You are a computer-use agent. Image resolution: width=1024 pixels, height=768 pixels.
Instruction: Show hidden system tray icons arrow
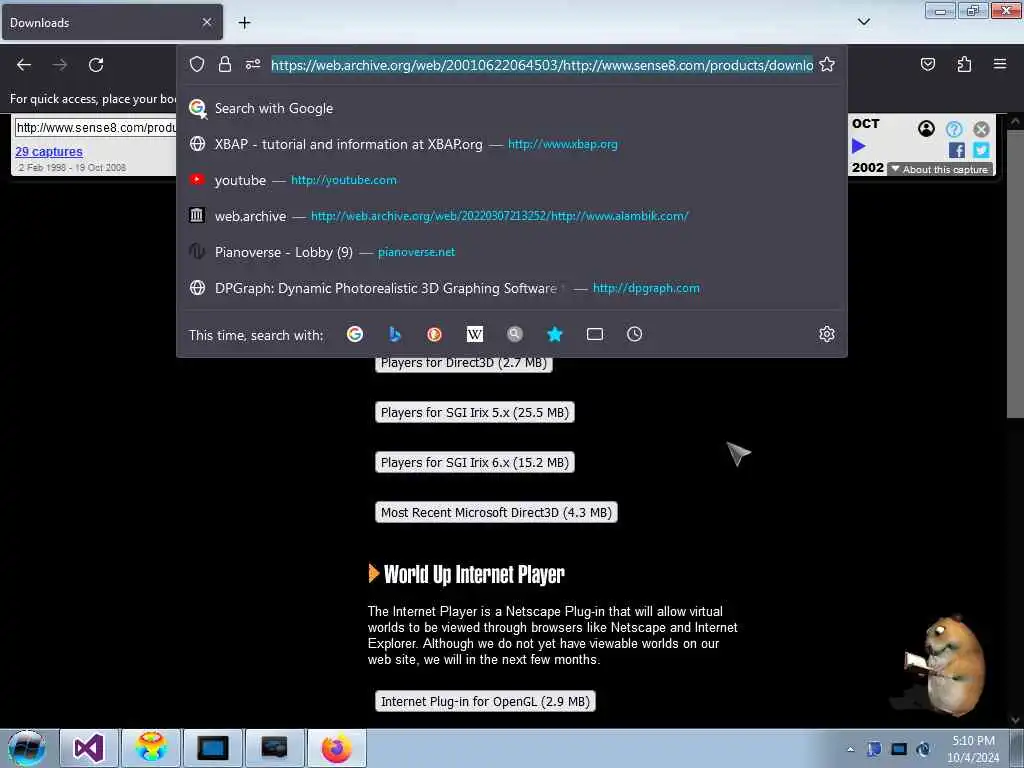coord(850,749)
